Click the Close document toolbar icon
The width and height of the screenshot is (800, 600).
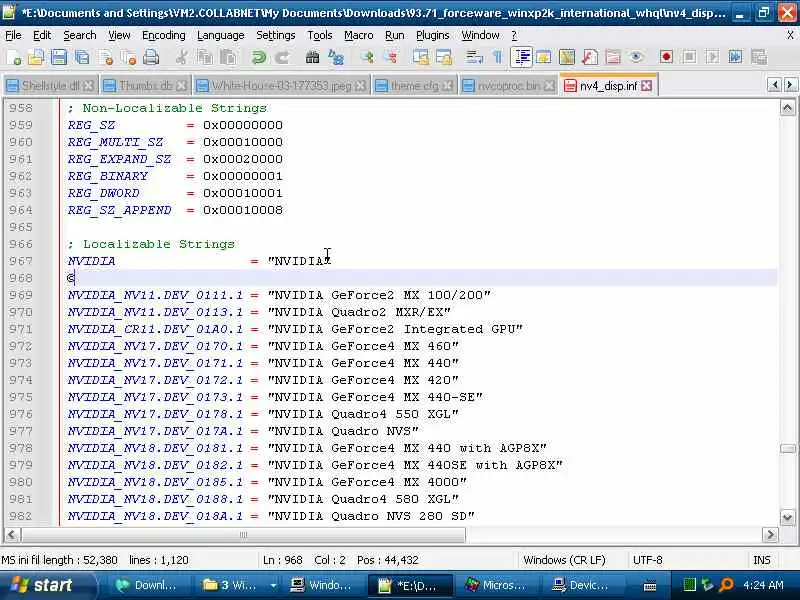click(x=106, y=57)
